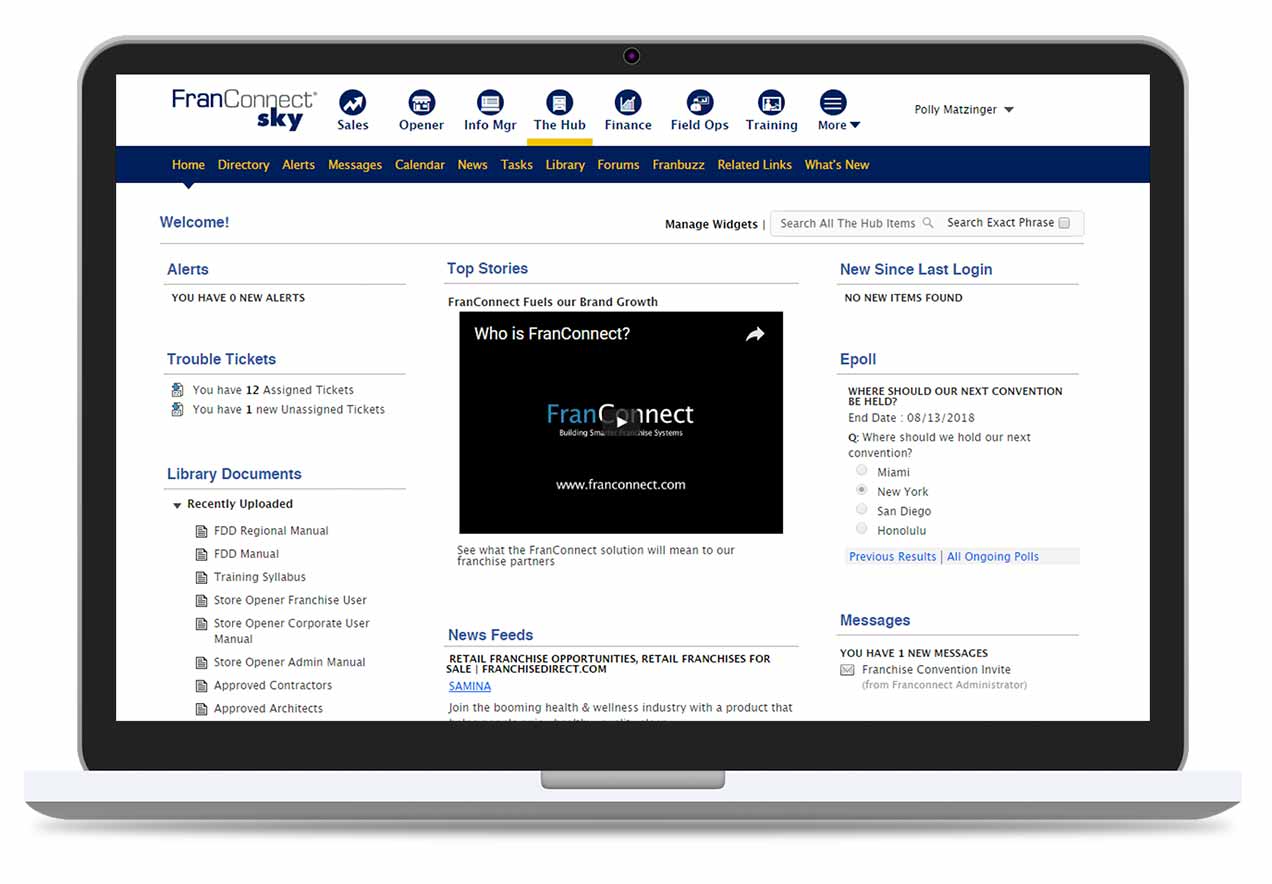Open the Messages tab
The width and height of the screenshot is (1272, 884).
(x=355, y=165)
